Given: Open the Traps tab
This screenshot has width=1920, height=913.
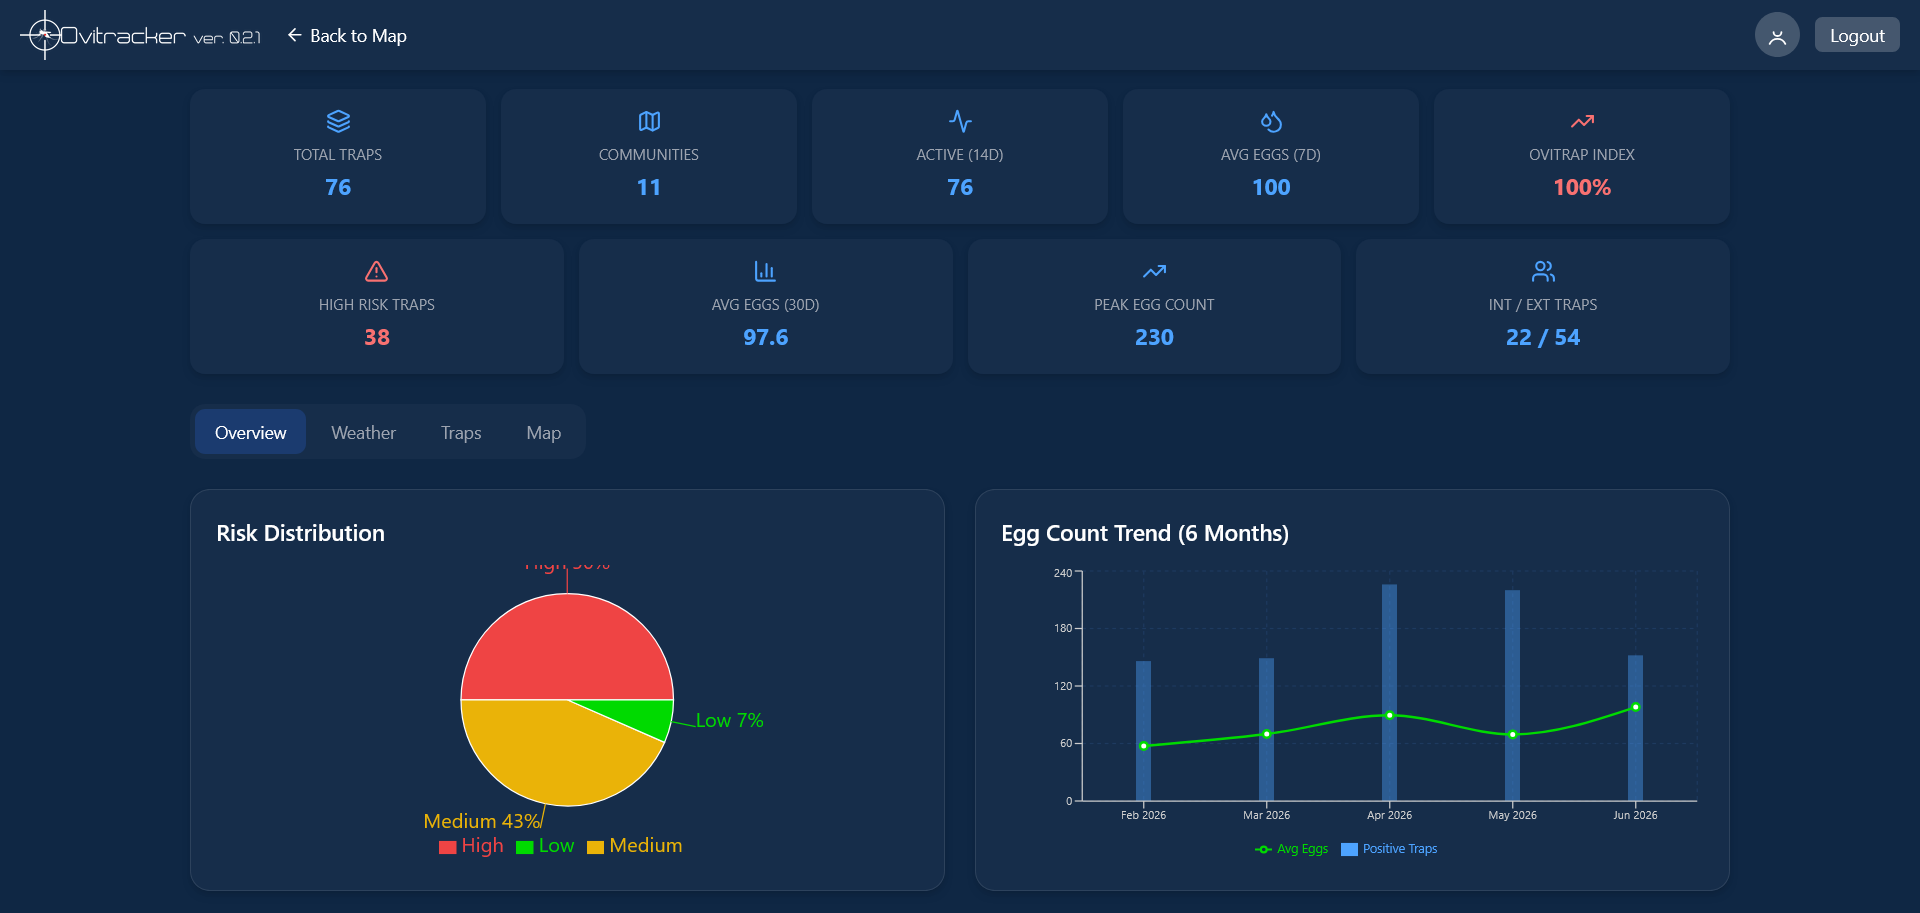Looking at the screenshot, I should pyautogui.click(x=461, y=432).
